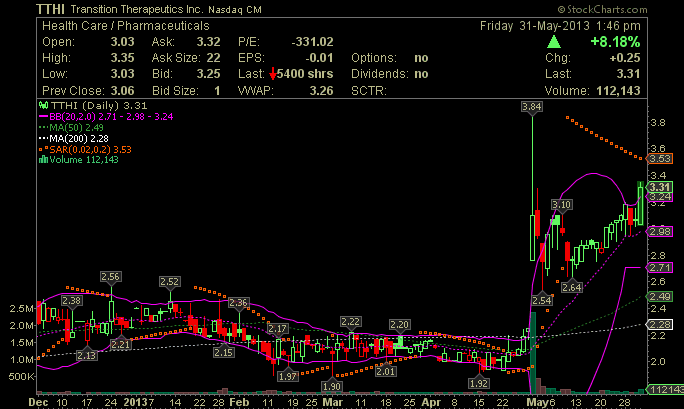Click the Dec date axis label
This screenshot has height=409, width=684.
tap(38, 402)
